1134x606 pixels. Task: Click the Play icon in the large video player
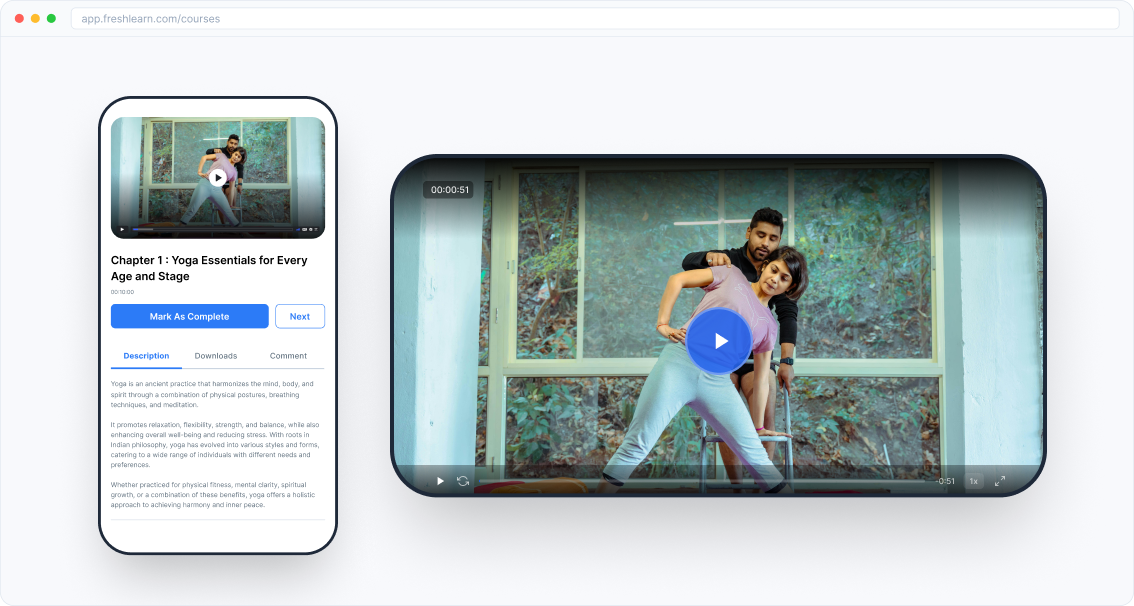(x=440, y=481)
